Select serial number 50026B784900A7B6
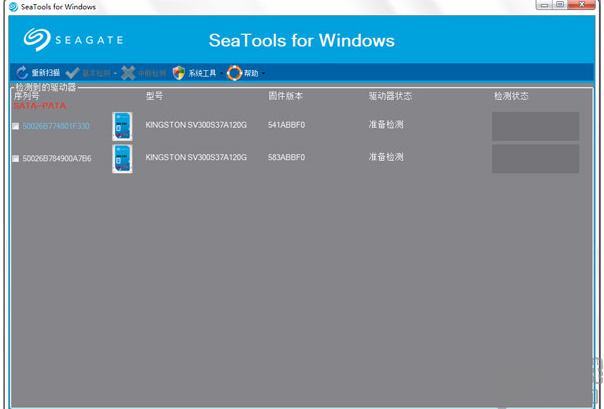 (57, 158)
